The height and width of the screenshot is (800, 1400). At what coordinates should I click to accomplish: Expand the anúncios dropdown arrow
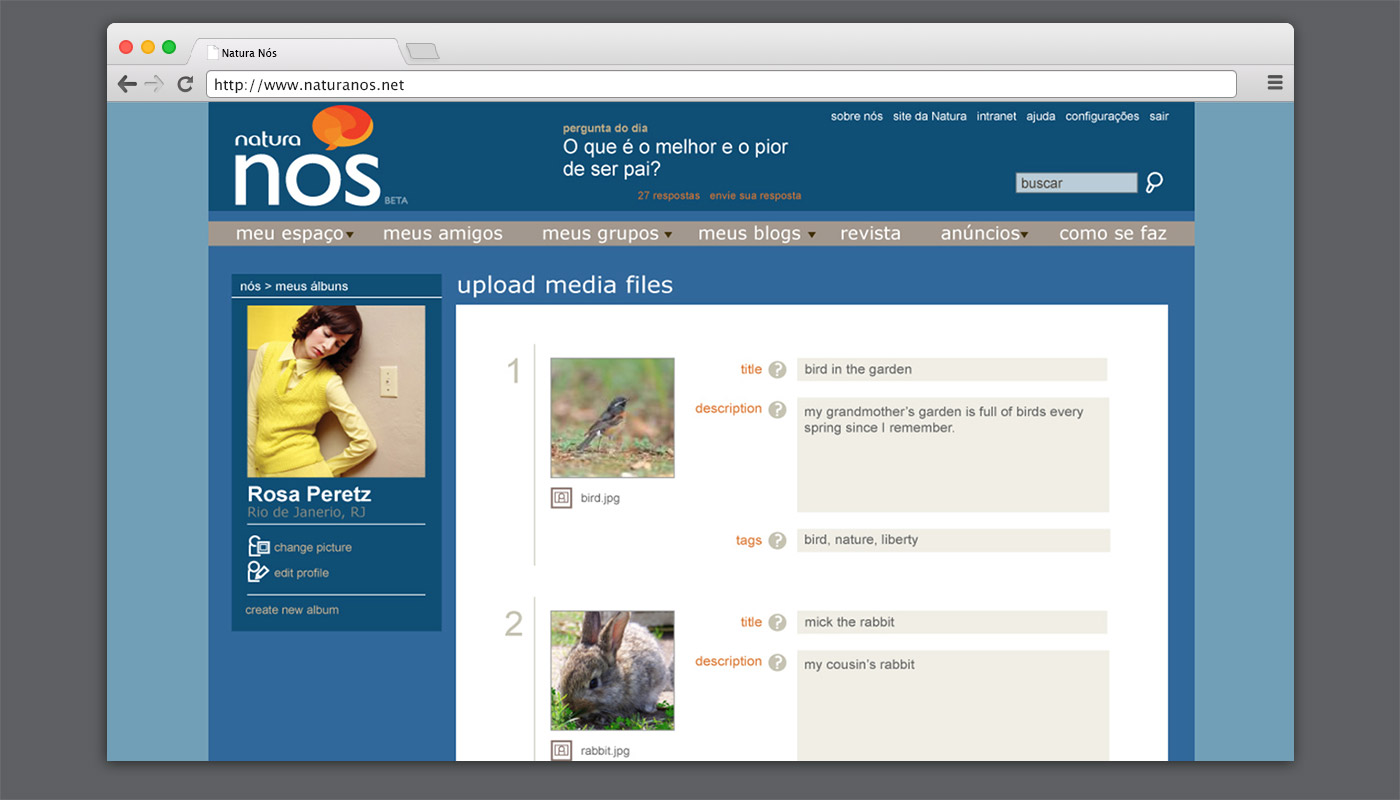click(x=1024, y=236)
